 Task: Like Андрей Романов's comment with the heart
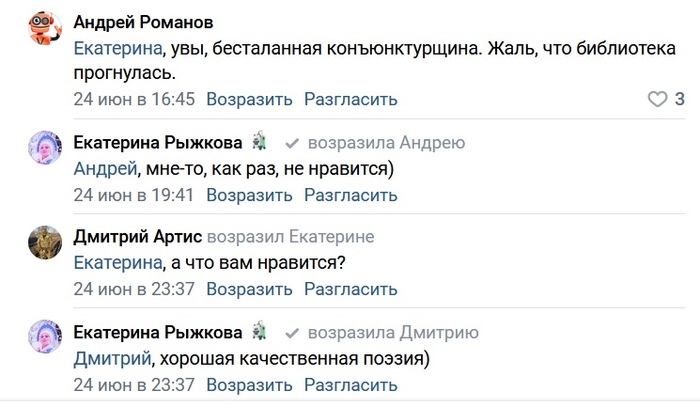click(657, 99)
